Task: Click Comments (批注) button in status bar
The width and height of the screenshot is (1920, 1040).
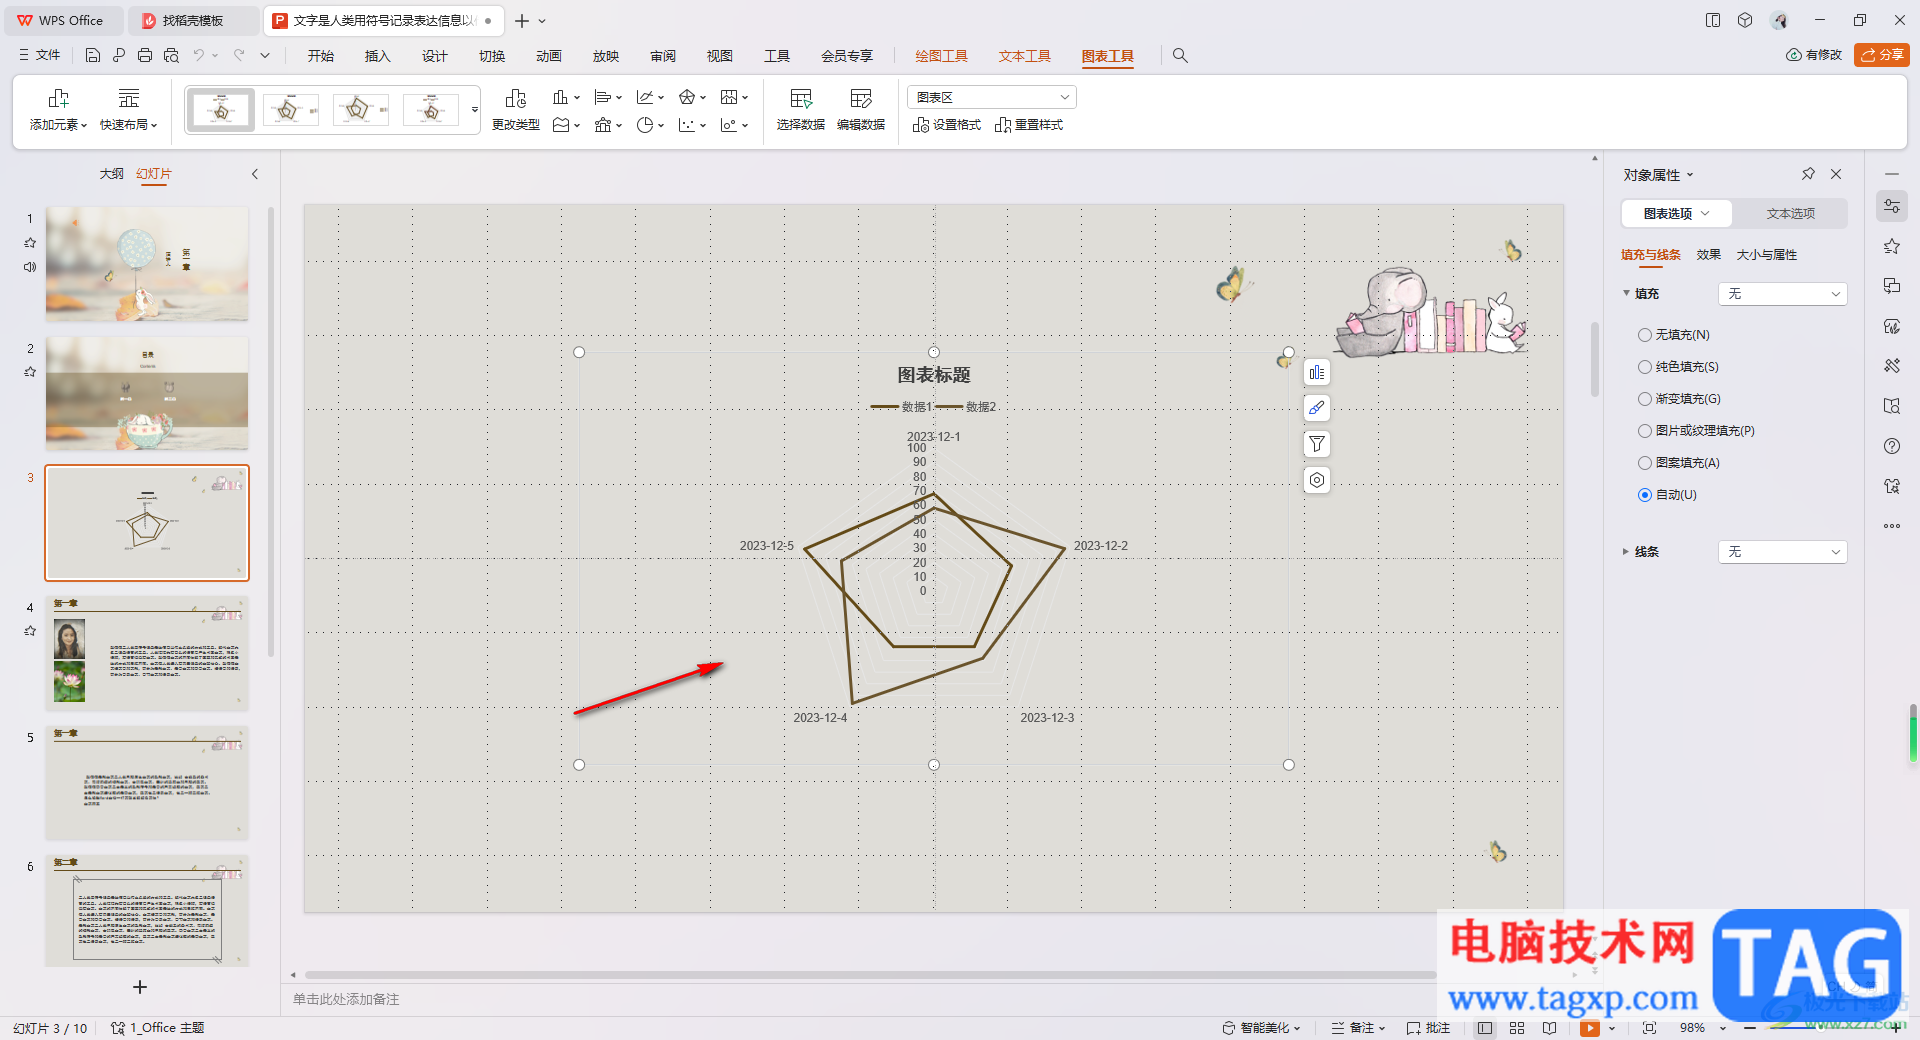Action: click(x=1428, y=1028)
